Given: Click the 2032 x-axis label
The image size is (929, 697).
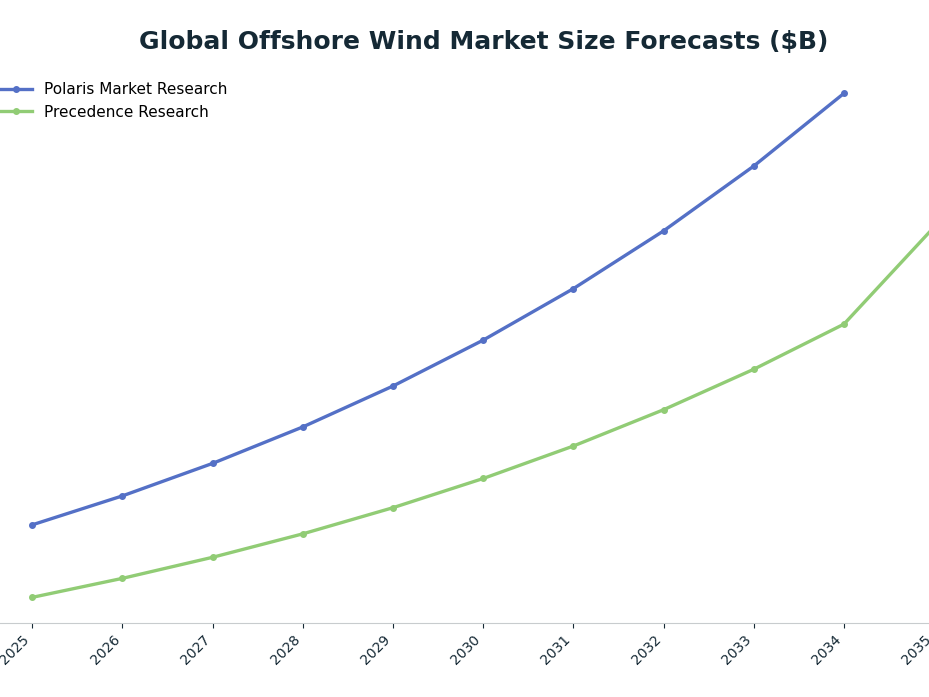Looking at the screenshot, I should 649,650.
